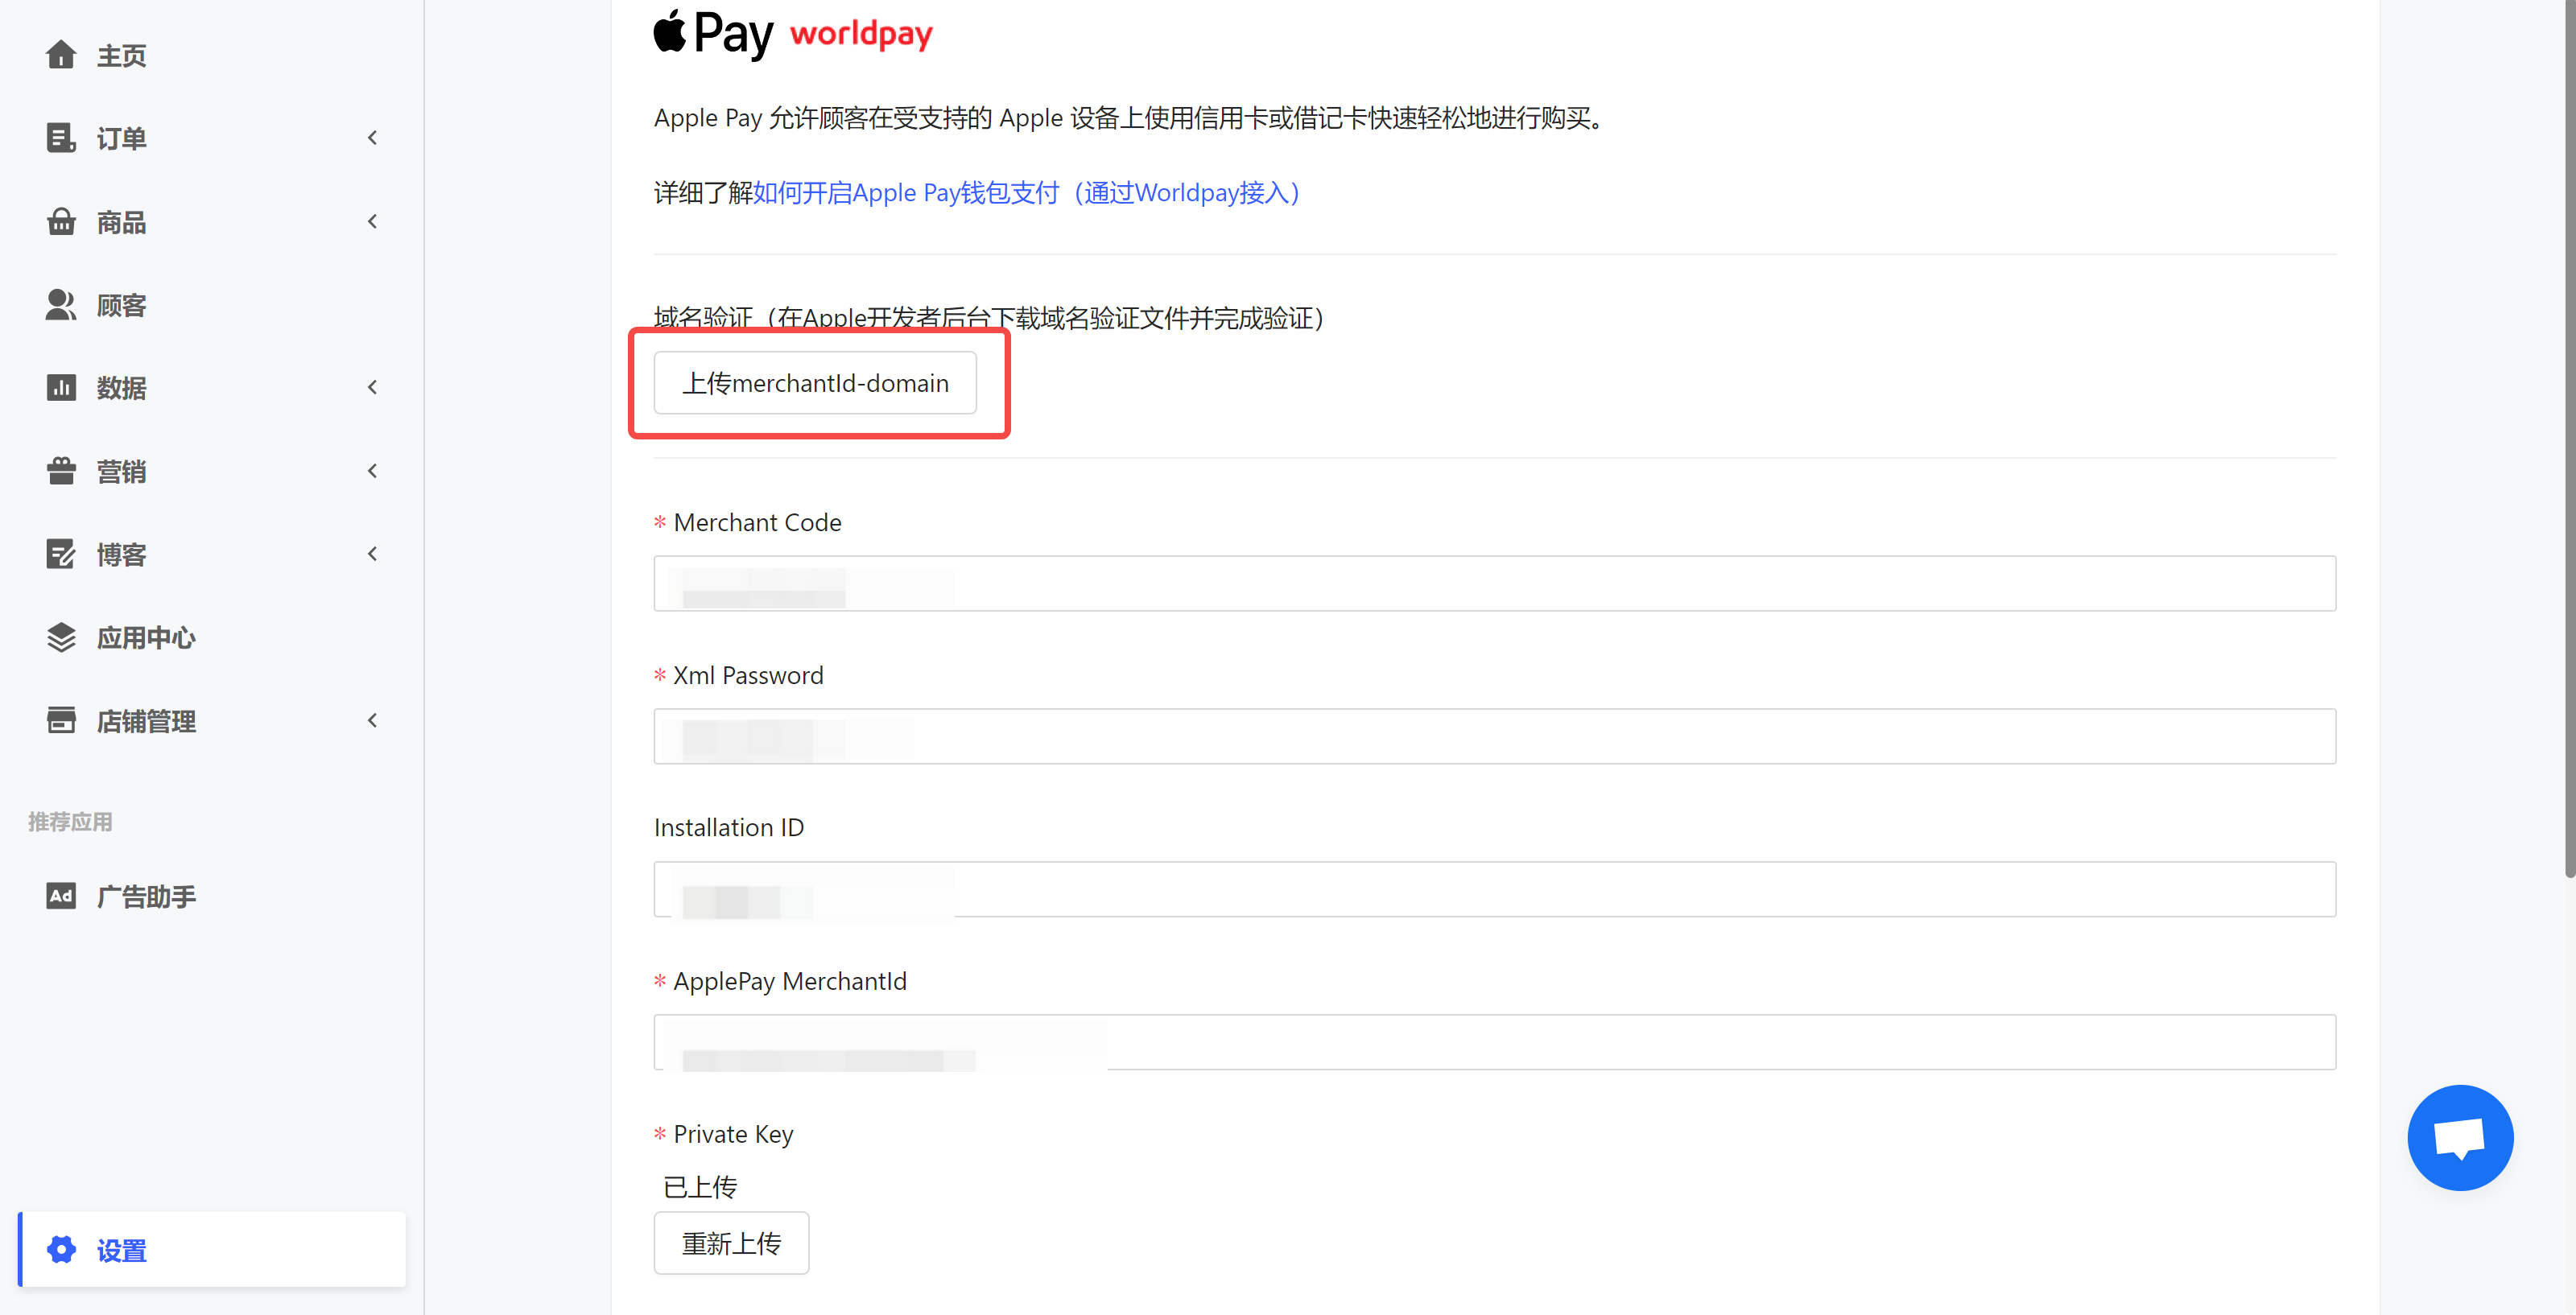Expand the 数据 menu chevron
Screen dimensions: 2576x1315
[x=373, y=387]
